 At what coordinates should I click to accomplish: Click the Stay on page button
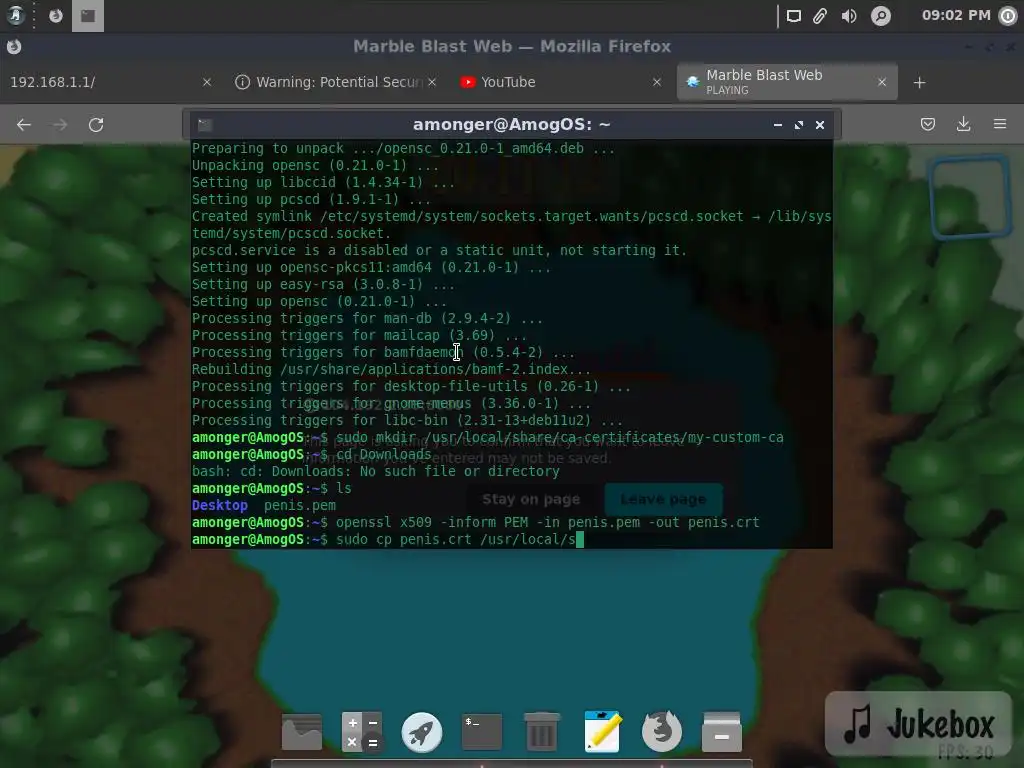click(531, 500)
